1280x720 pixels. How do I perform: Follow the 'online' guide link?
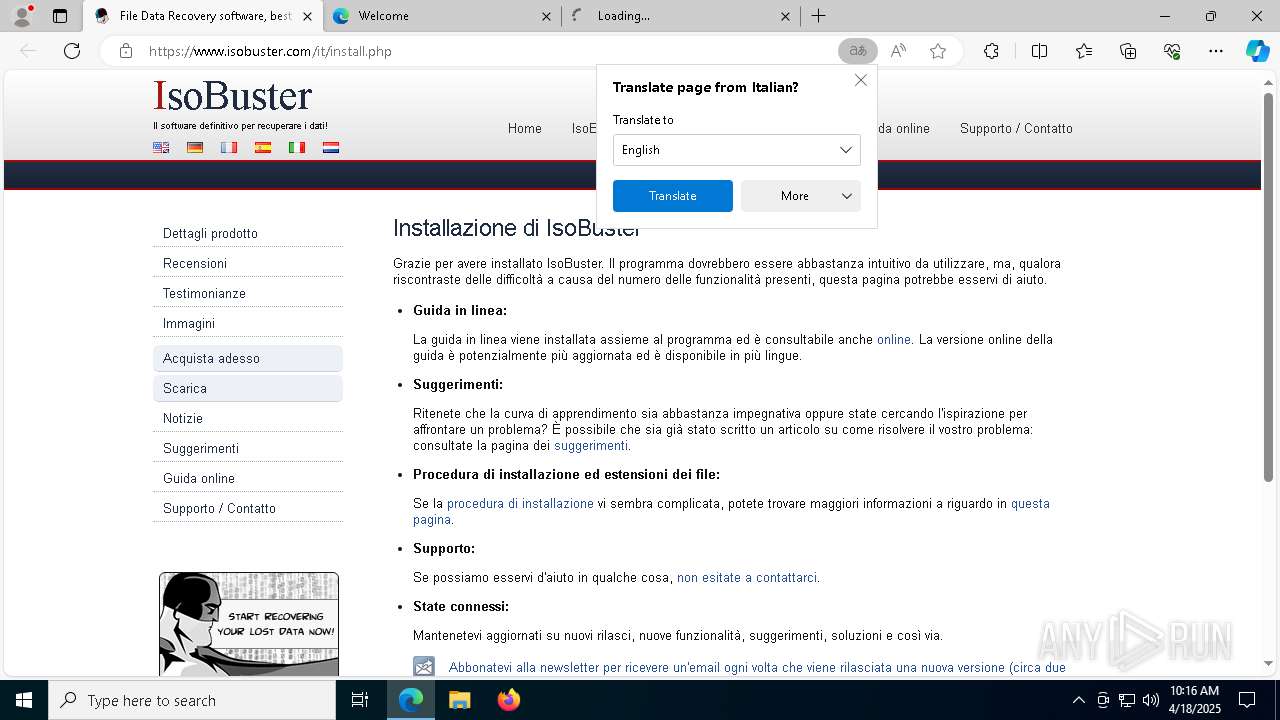click(x=894, y=339)
